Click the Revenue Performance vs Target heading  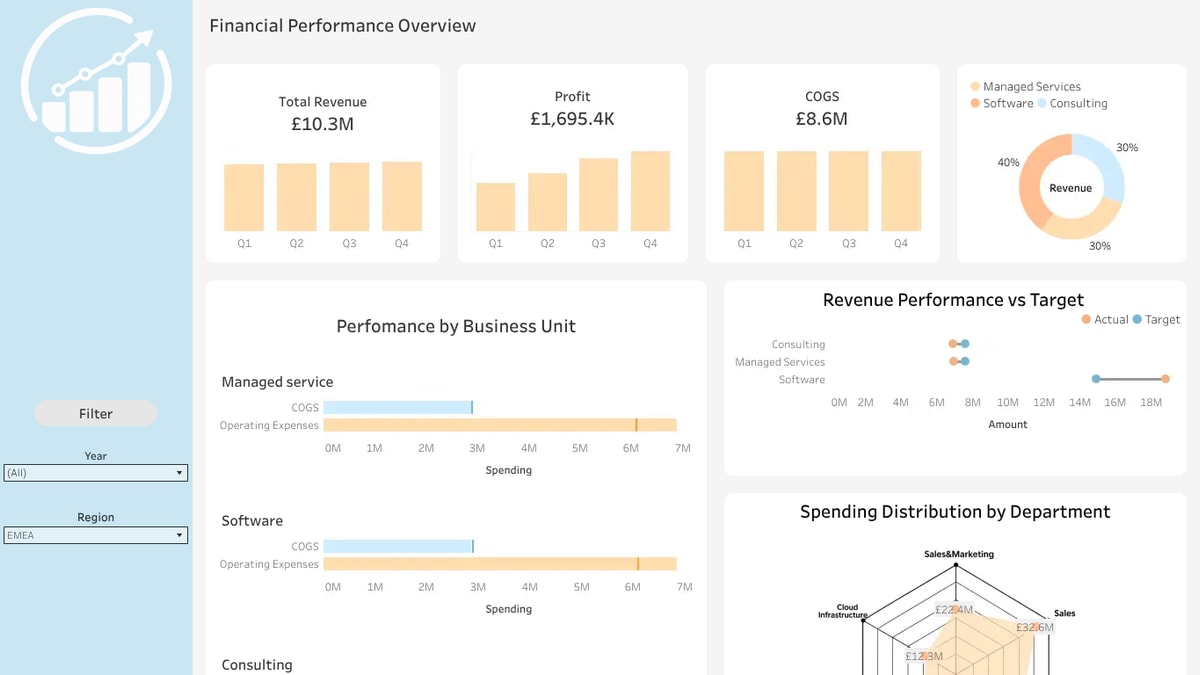(x=953, y=300)
